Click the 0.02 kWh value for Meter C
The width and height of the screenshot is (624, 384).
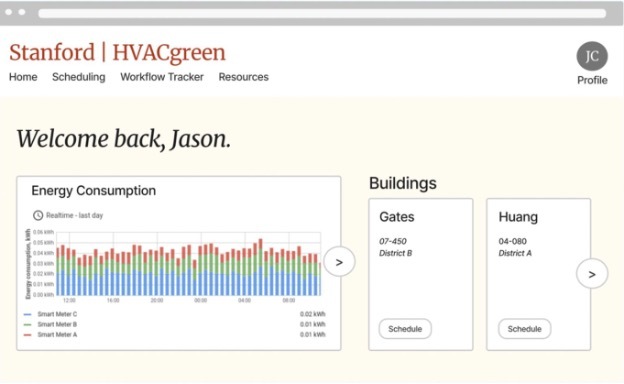coord(313,314)
